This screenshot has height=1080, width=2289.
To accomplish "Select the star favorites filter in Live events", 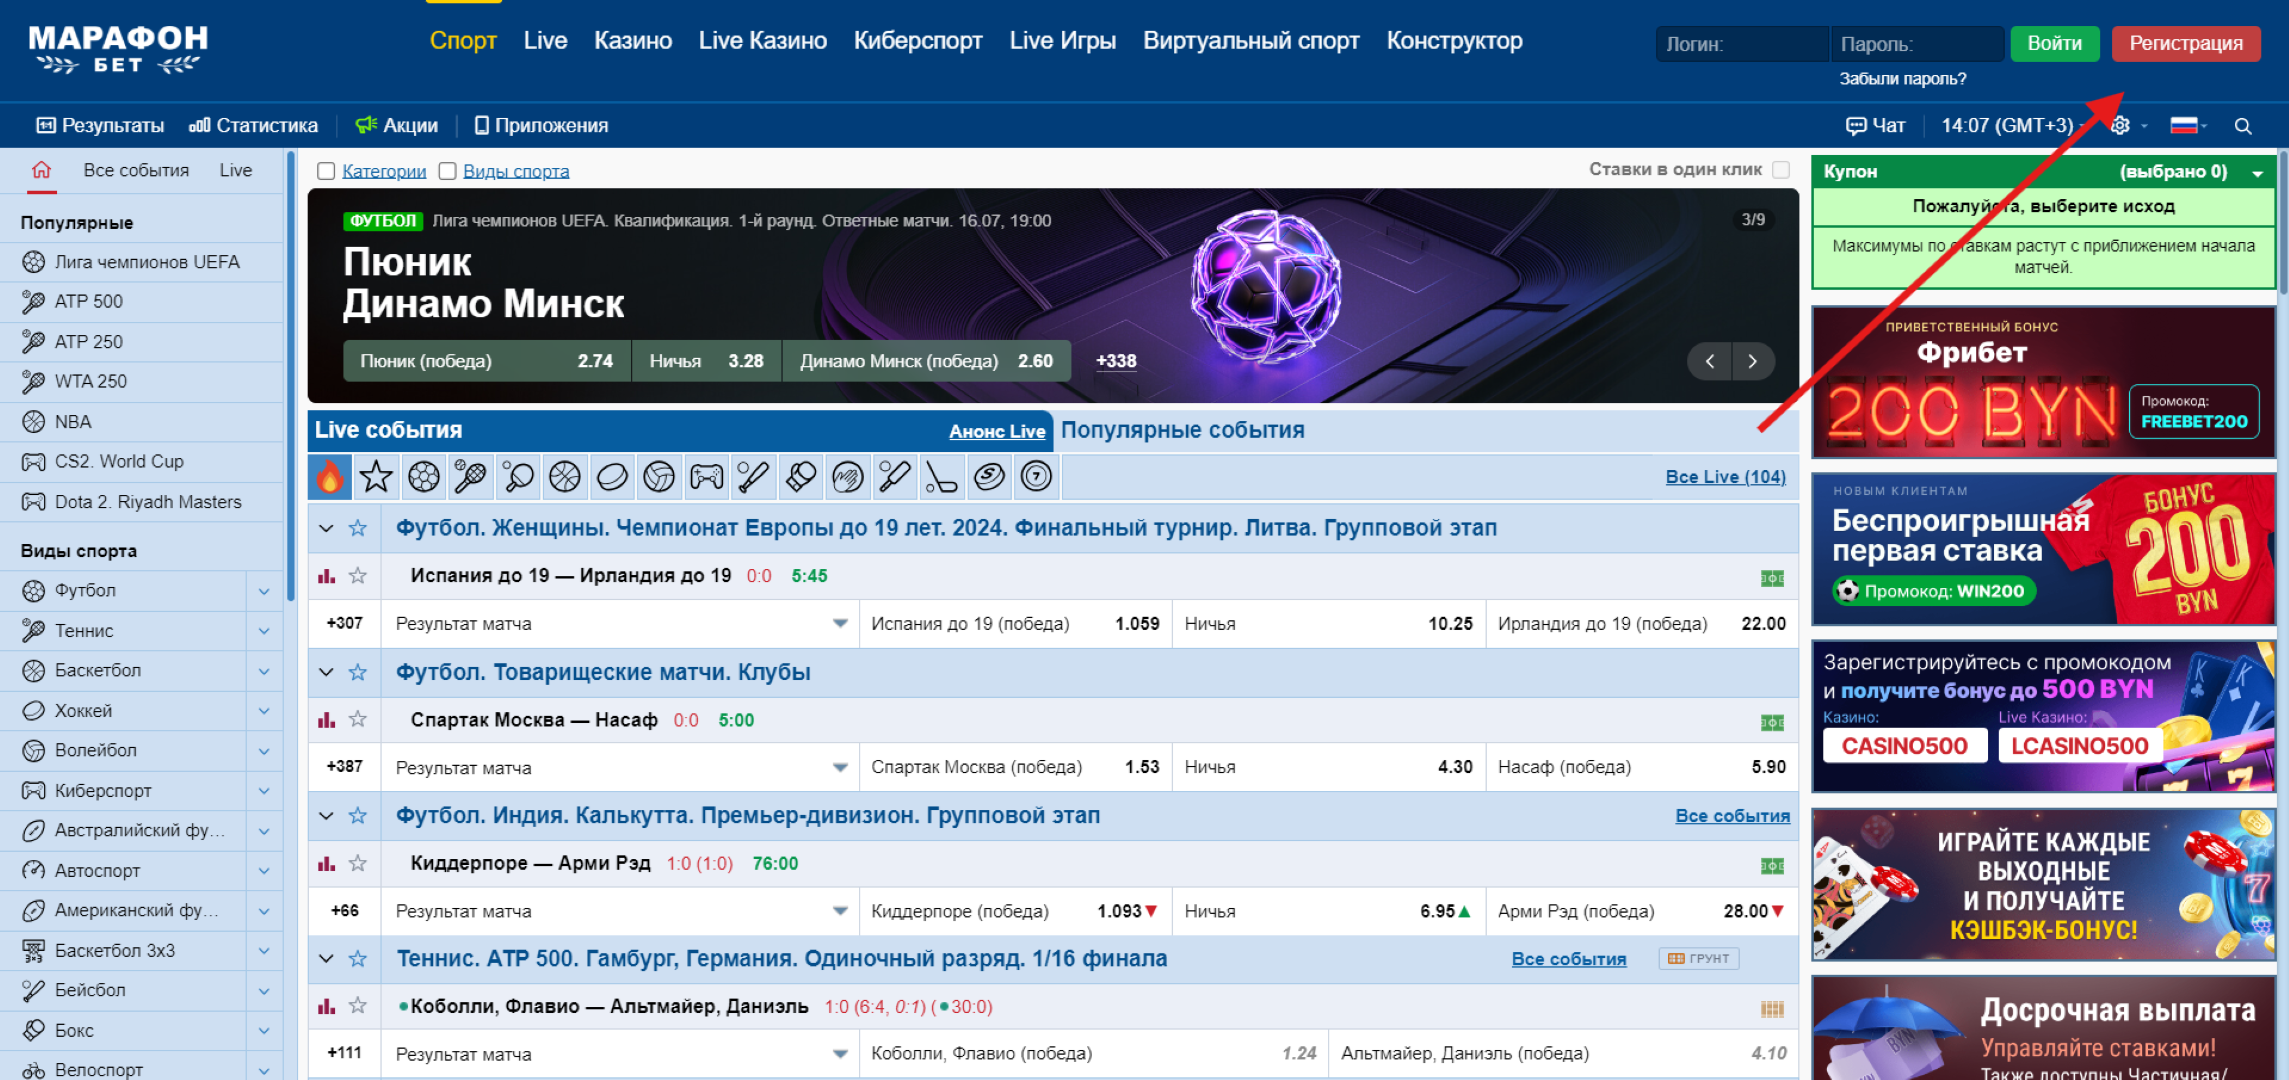I will (x=376, y=477).
